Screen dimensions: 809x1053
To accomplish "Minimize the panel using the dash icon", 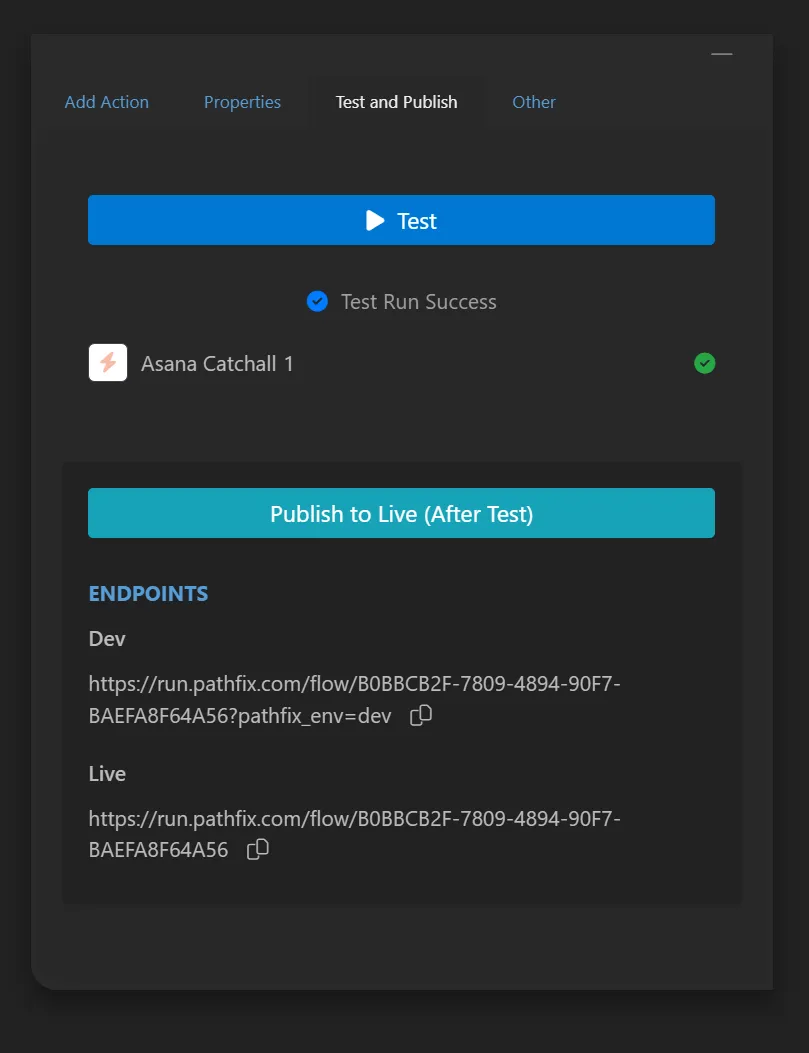I will [x=722, y=54].
